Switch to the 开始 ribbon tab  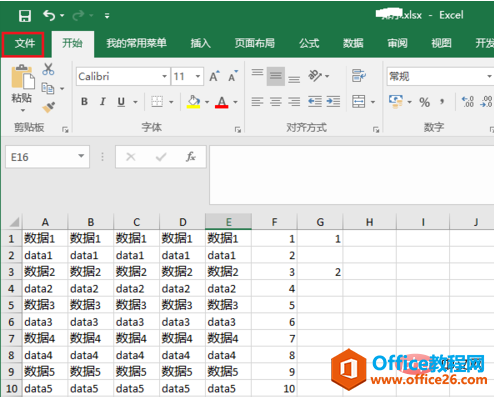click(72, 43)
